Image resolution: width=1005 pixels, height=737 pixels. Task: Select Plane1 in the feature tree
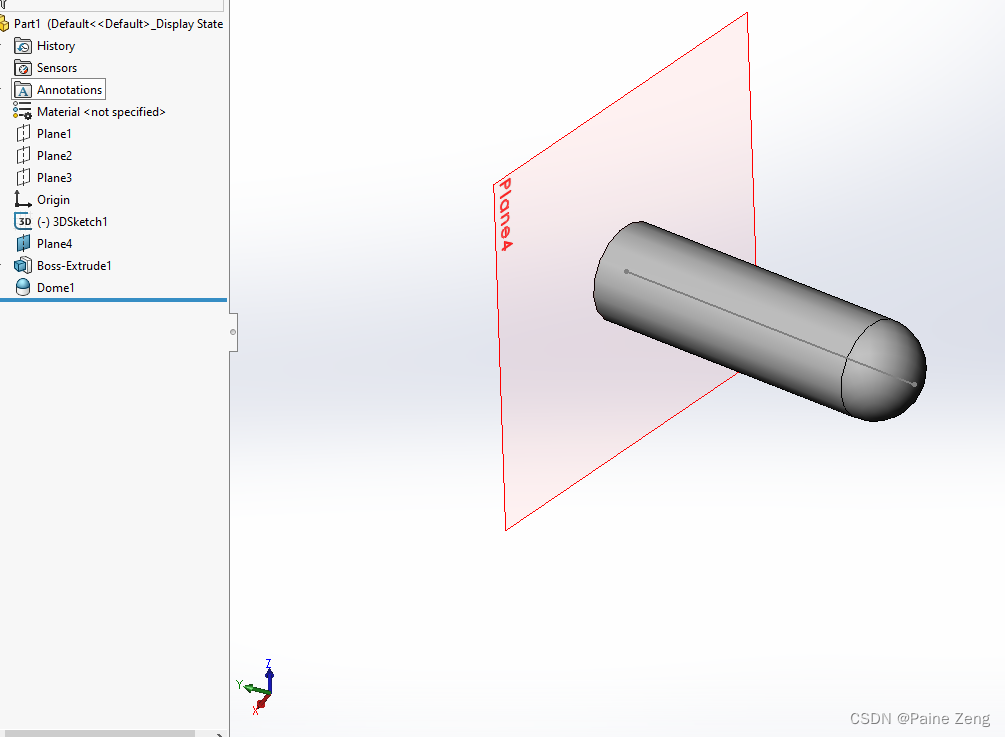[54, 133]
